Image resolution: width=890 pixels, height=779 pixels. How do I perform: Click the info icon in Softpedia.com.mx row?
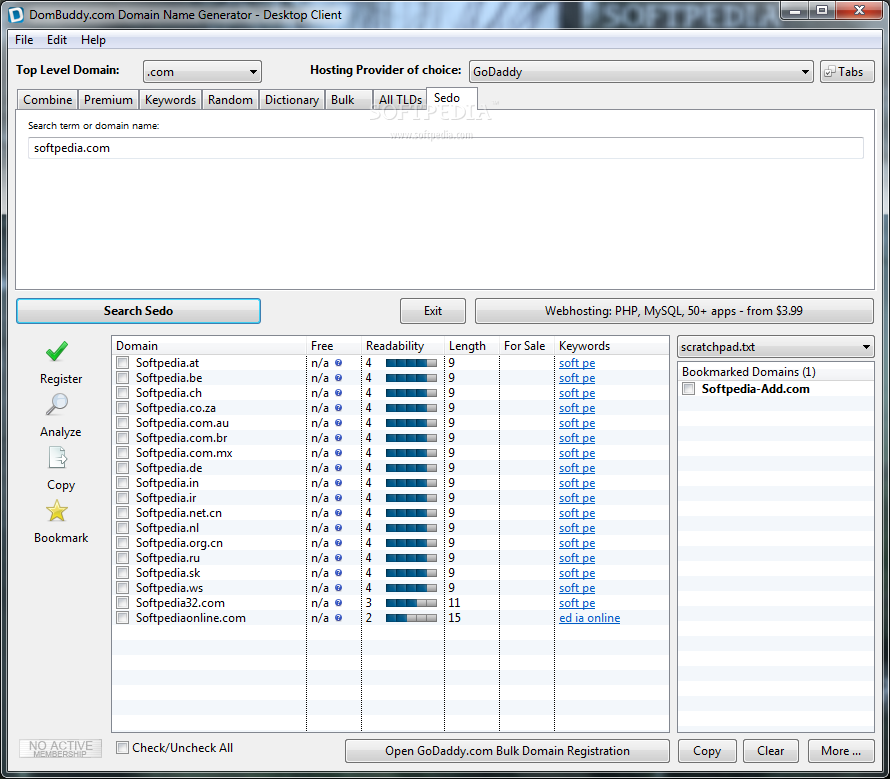(x=338, y=453)
